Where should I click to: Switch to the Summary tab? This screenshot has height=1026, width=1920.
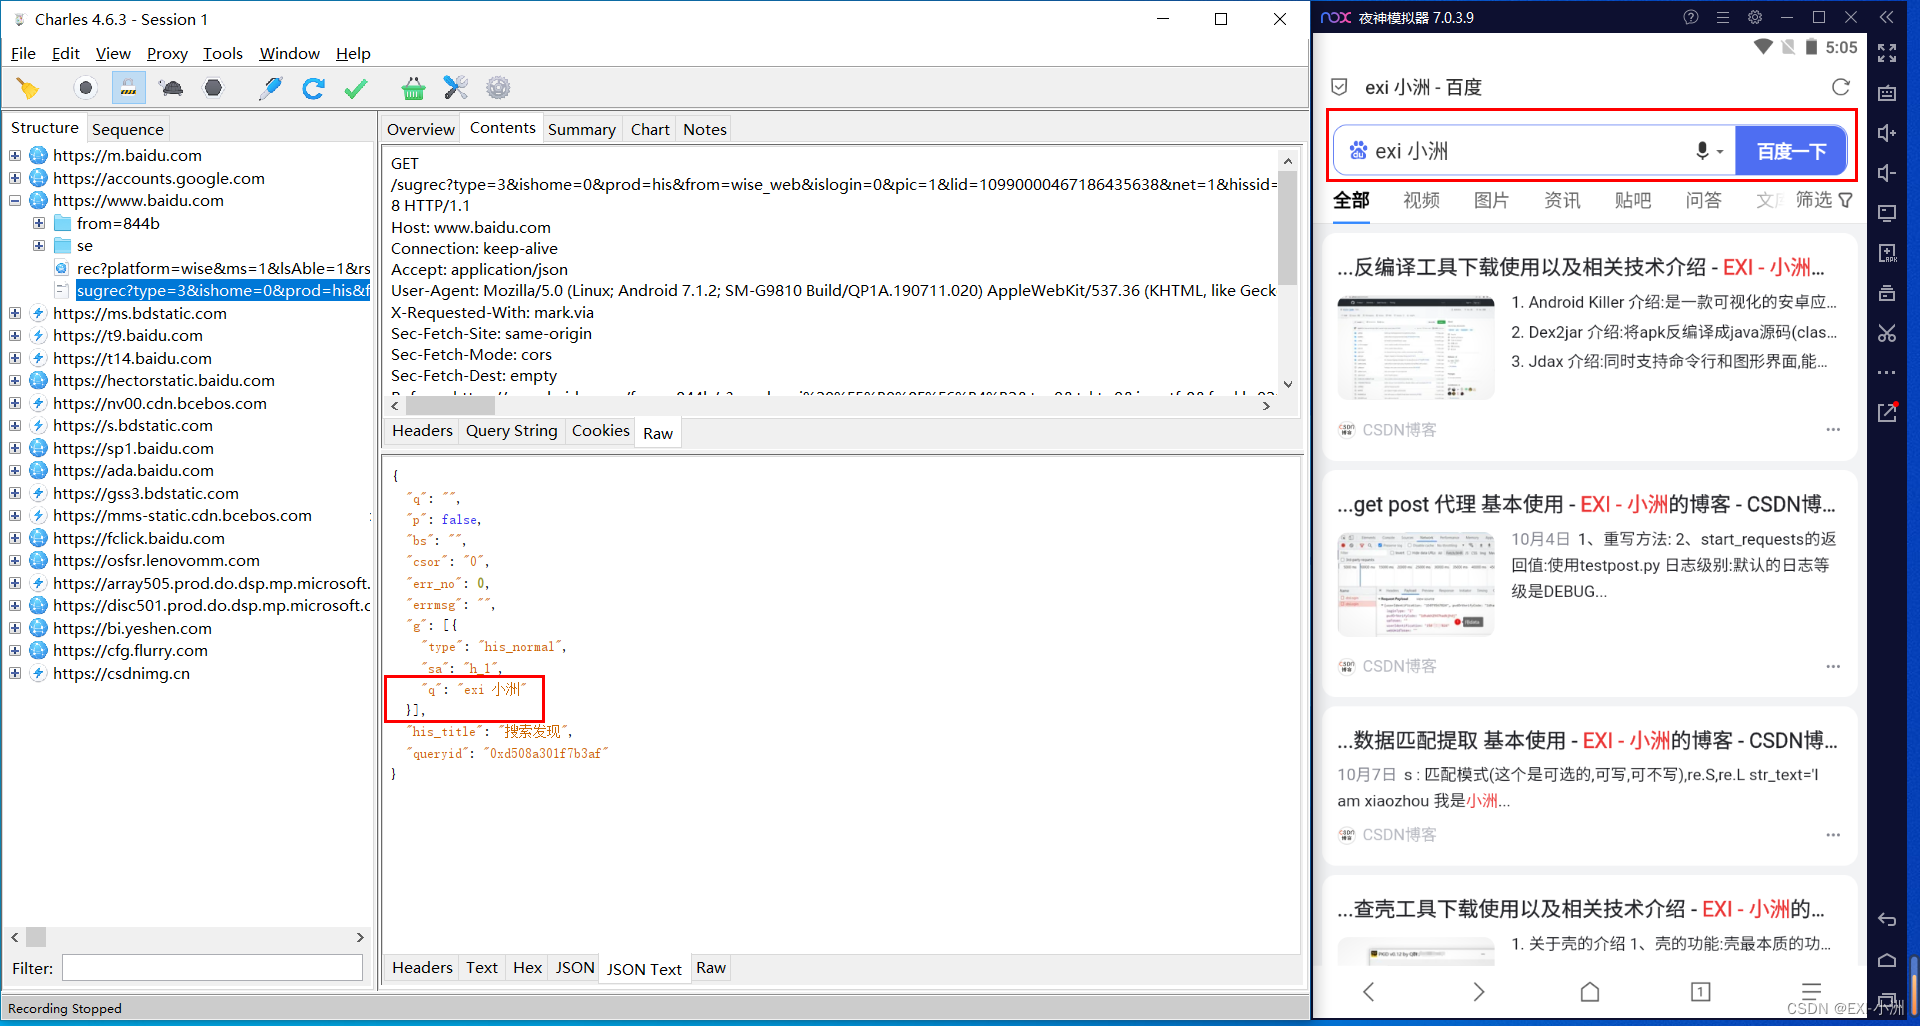581,129
